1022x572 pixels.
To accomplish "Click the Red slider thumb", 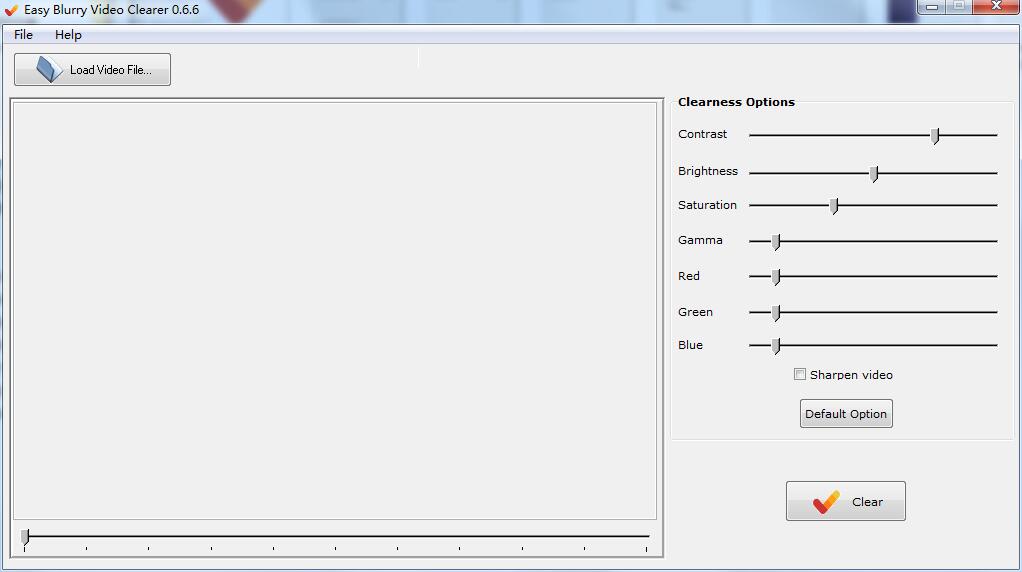I will (x=776, y=277).
